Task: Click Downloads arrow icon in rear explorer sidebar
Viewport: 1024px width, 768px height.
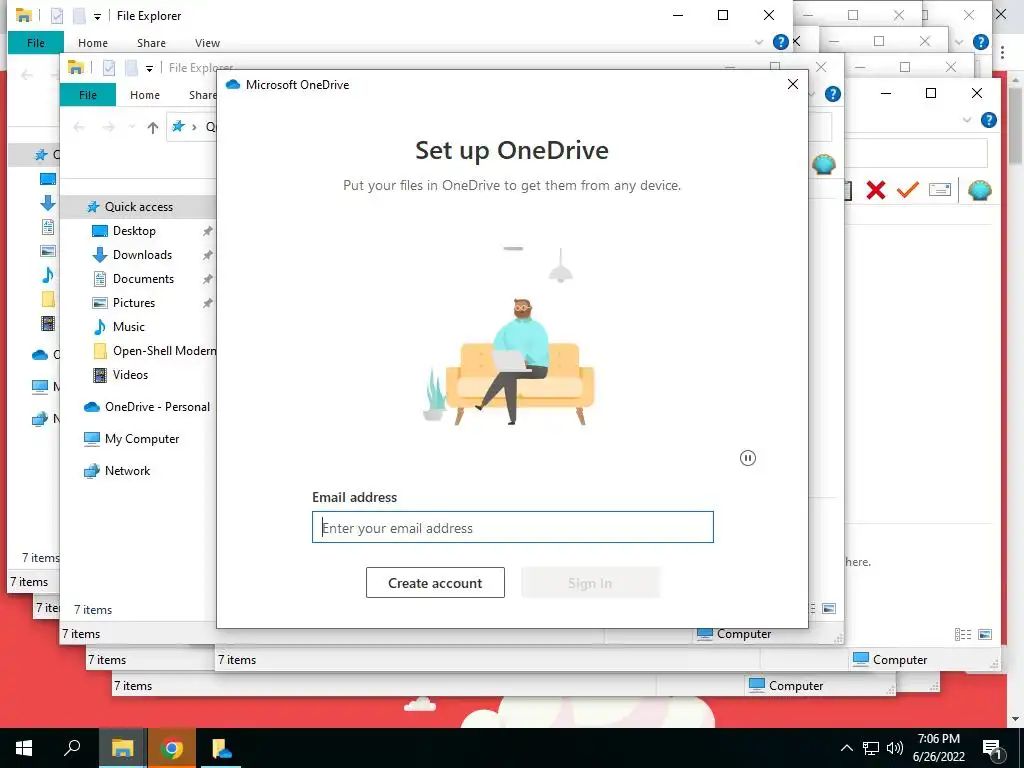Action: (48, 203)
